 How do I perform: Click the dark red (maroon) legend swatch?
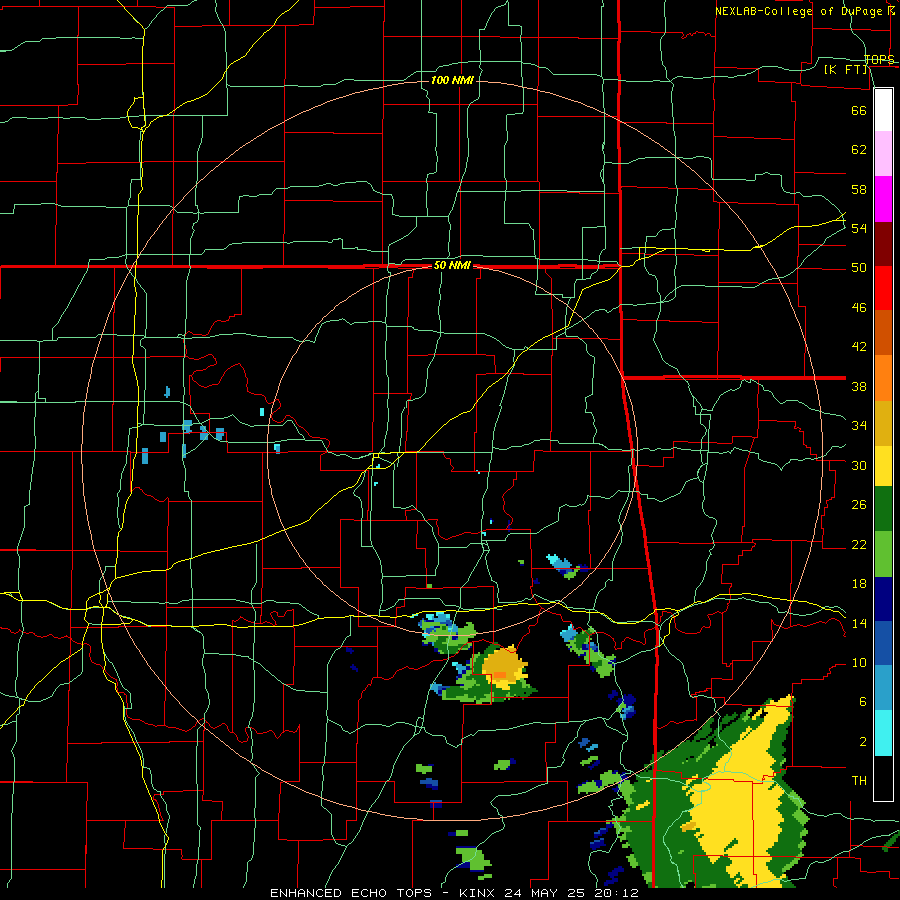[883, 244]
